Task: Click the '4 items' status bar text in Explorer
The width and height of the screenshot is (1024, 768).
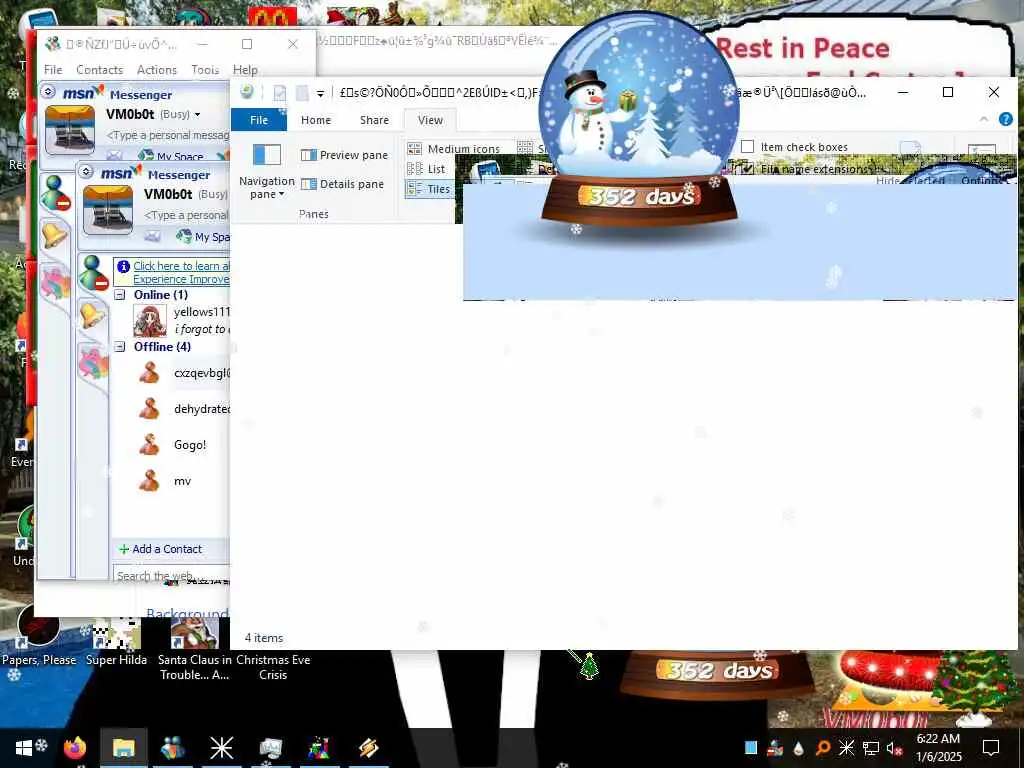Action: tap(264, 638)
